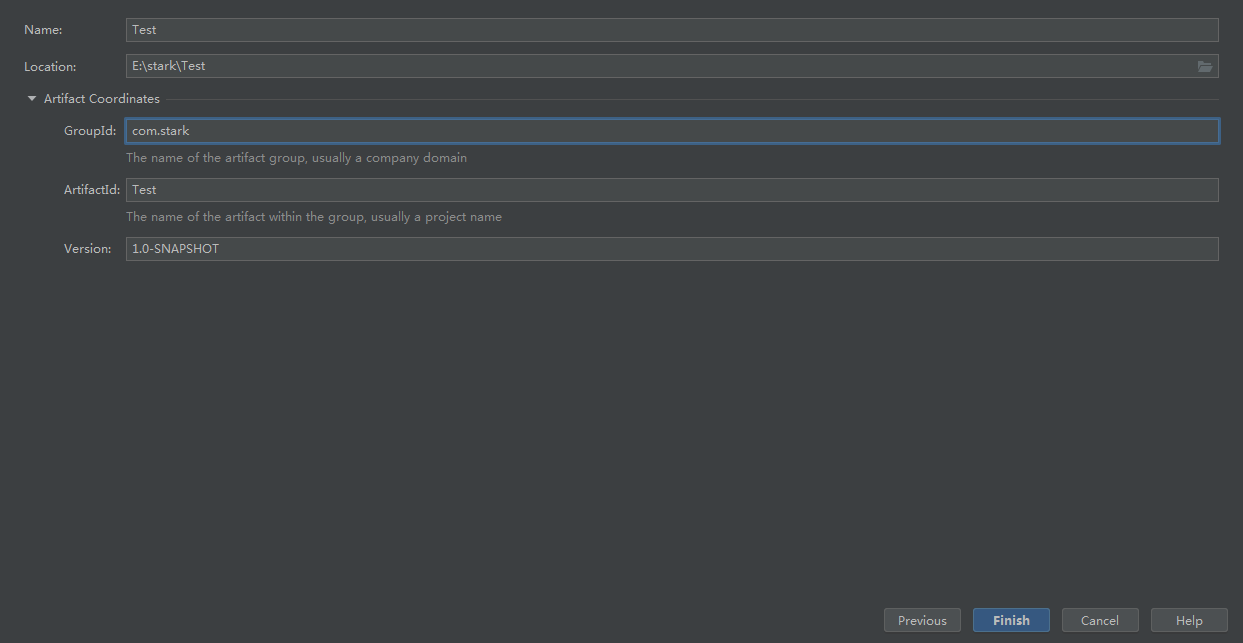Click the Artifact Coordinates section heading
The height and width of the screenshot is (643, 1243).
[x=101, y=99]
